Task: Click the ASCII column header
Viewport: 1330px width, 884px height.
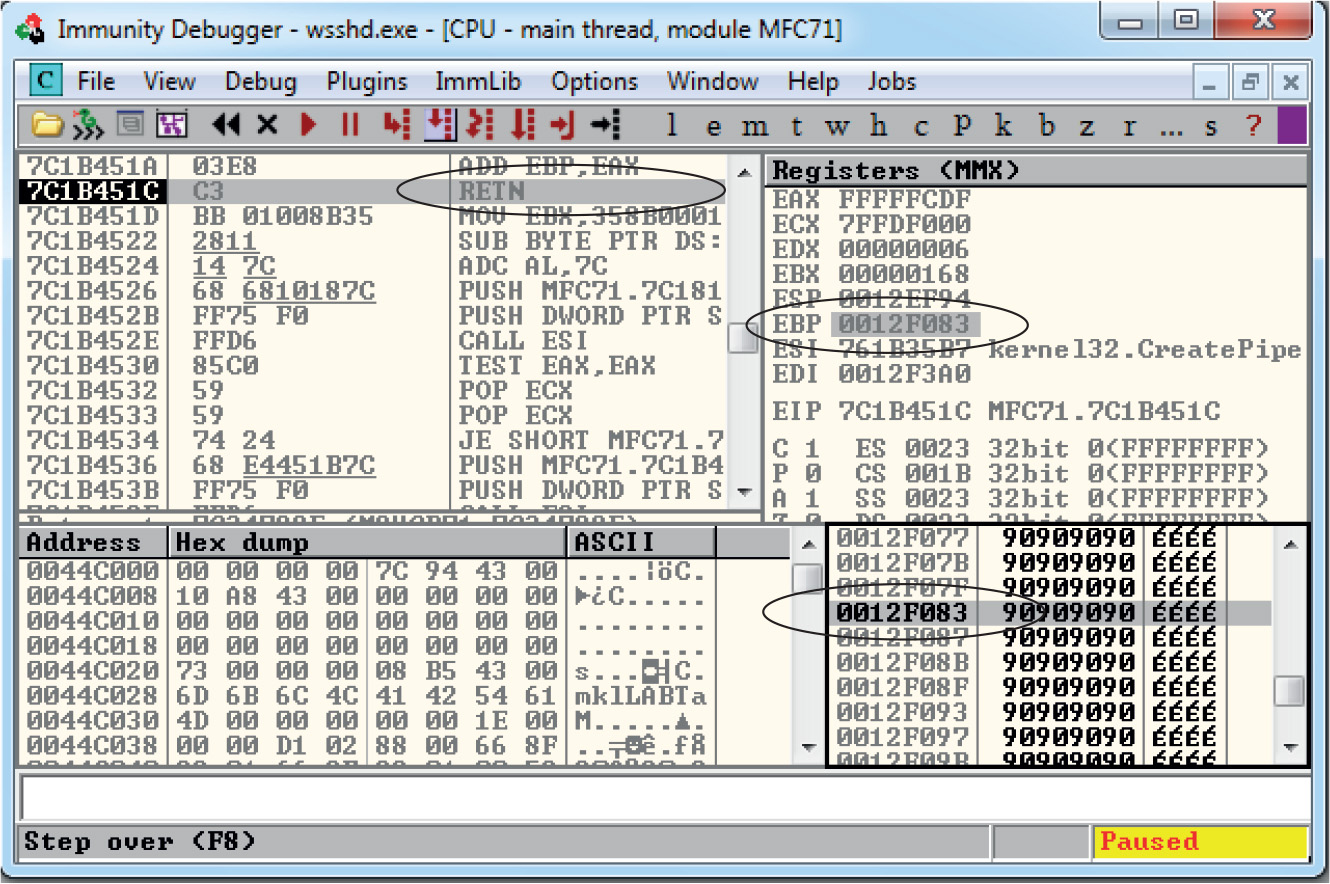Action: coord(641,543)
